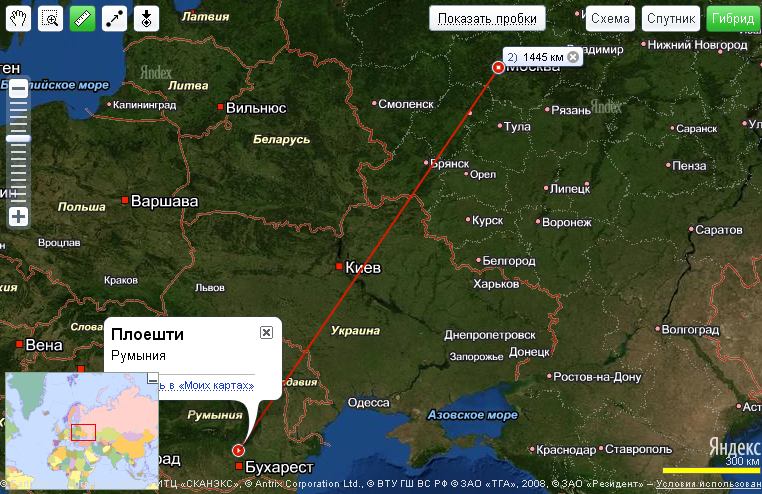762x494 pixels.
Task: Select the hand pan tool
Action: 18,18
